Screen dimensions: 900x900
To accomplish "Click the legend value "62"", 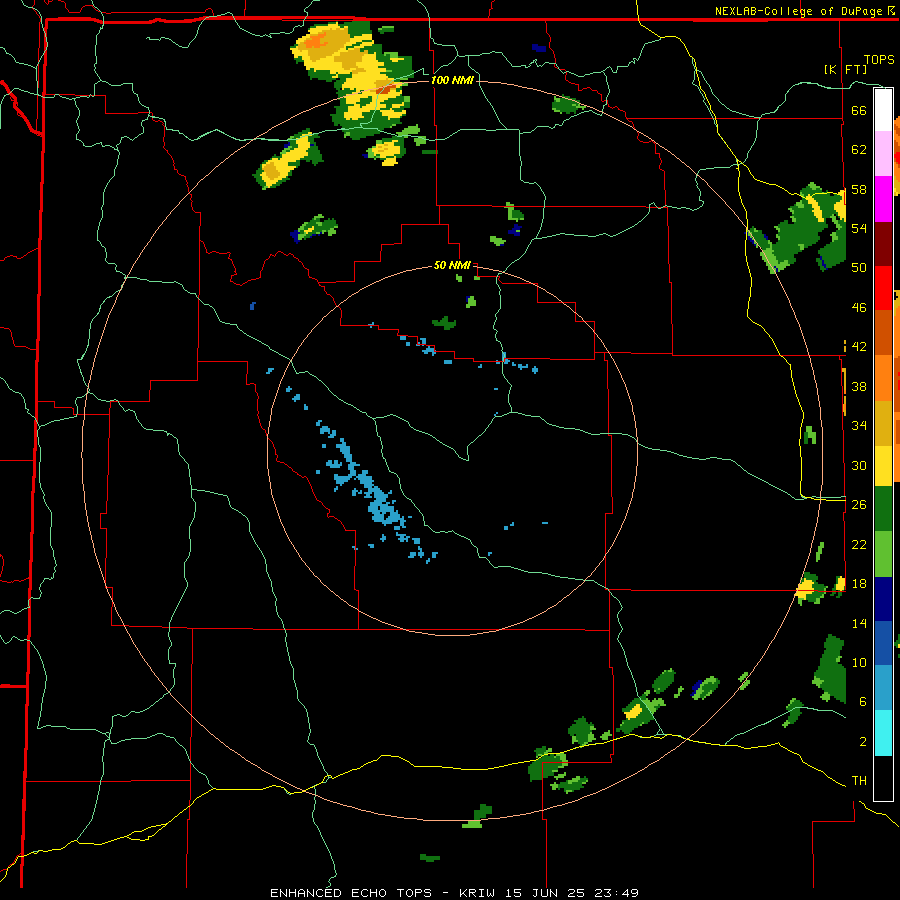I will tap(859, 149).
